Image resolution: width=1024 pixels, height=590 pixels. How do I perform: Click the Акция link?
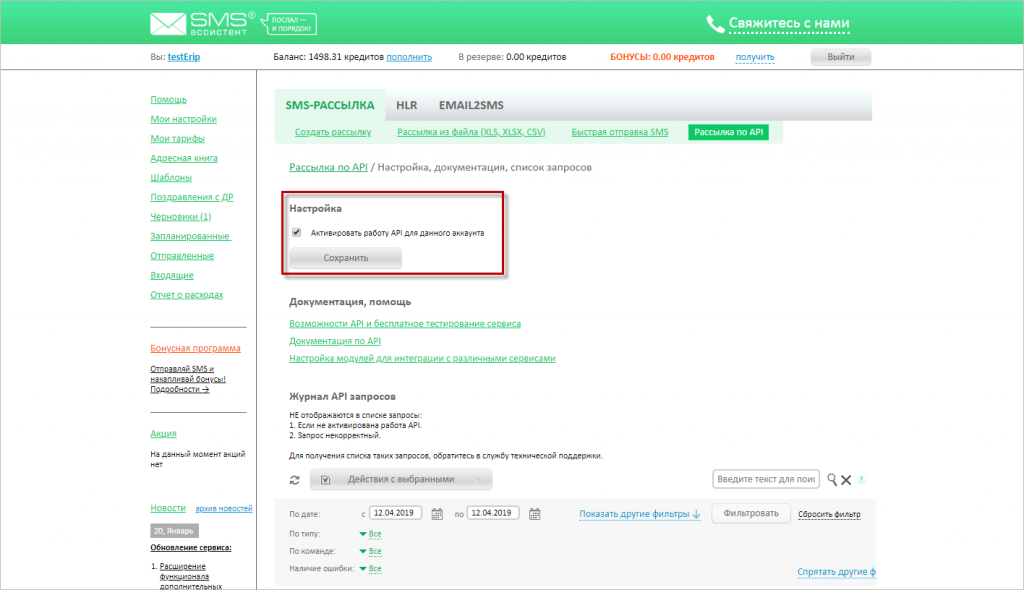(x=163, y=433)
